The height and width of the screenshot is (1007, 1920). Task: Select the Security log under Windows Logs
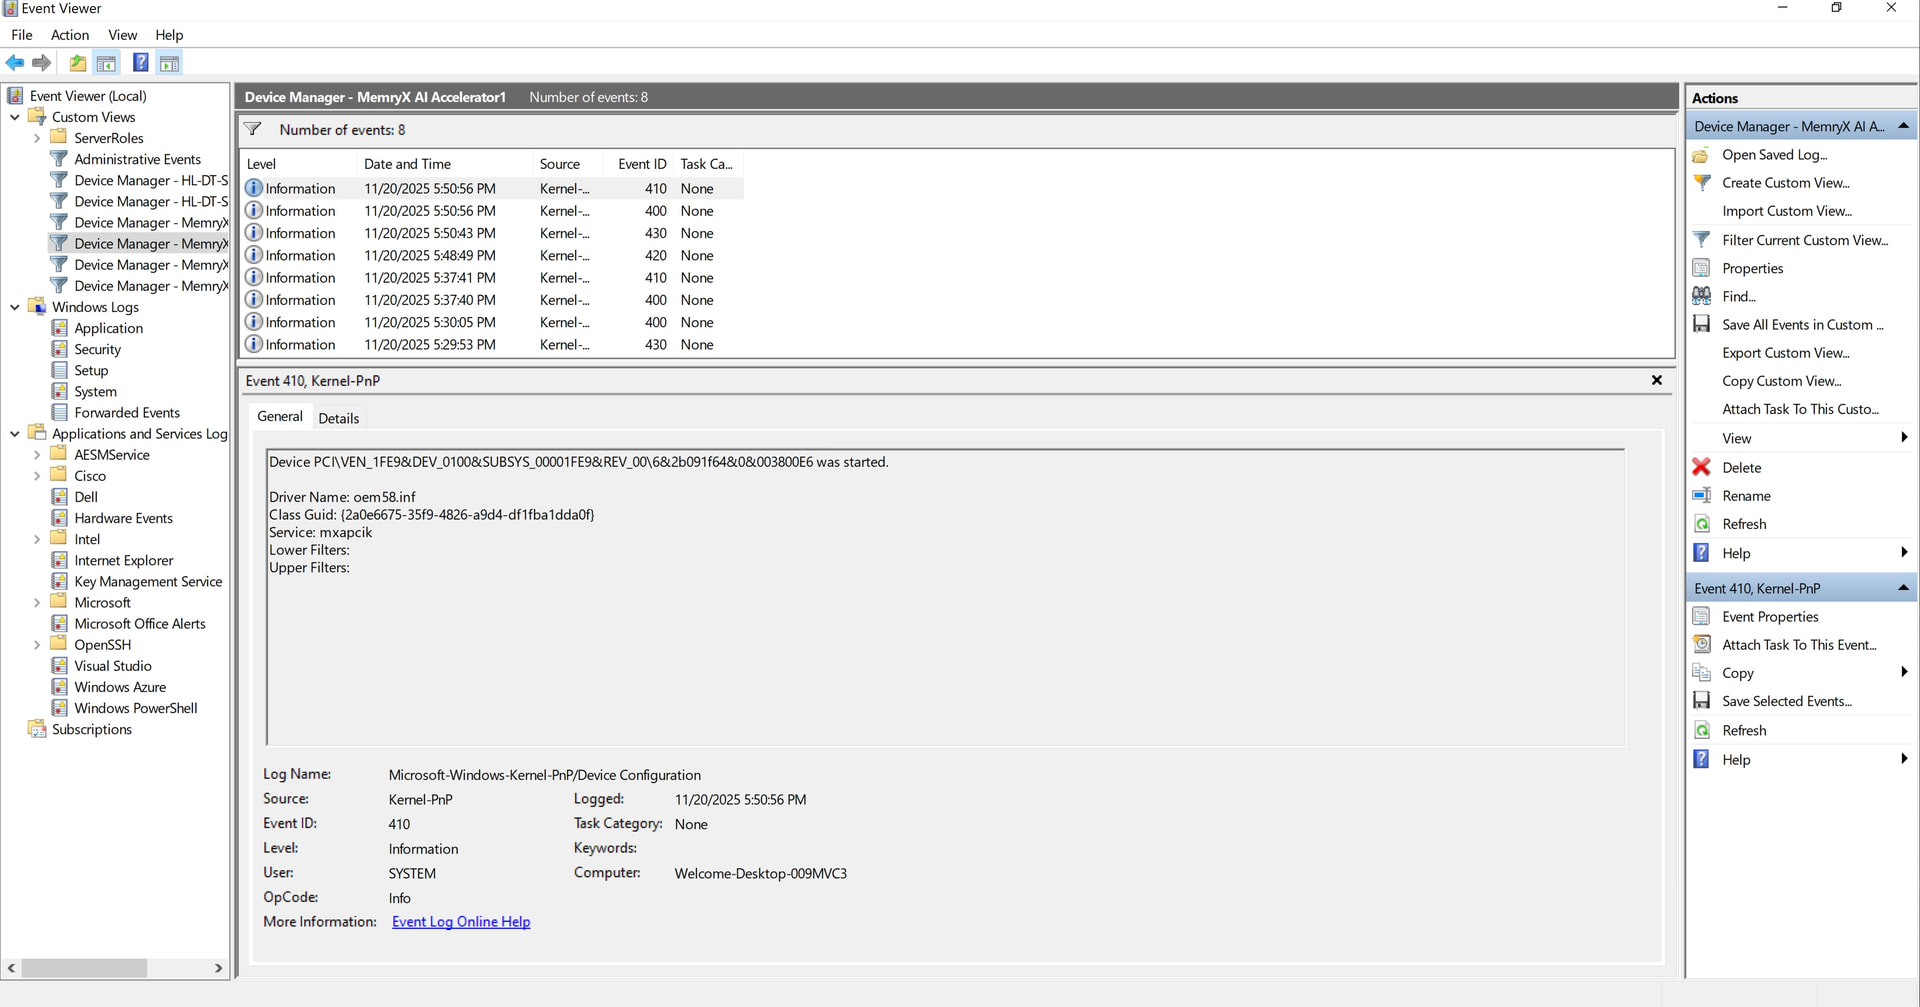point(97,349)
